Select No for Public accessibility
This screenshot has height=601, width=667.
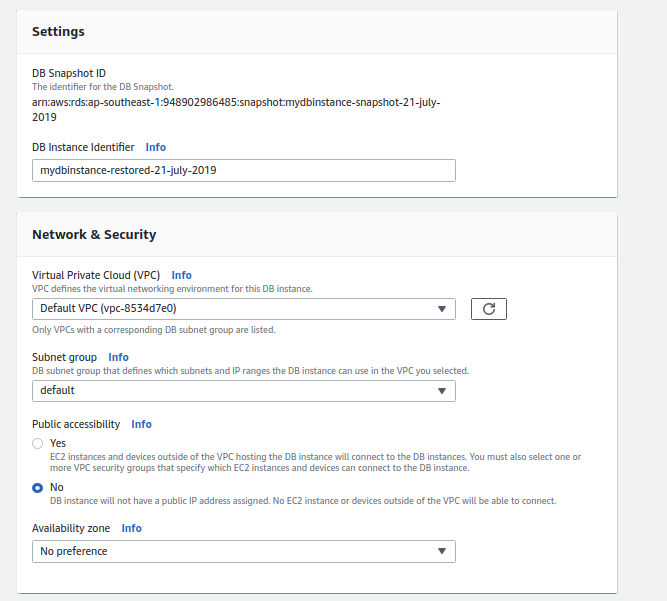tap(38, 487)
